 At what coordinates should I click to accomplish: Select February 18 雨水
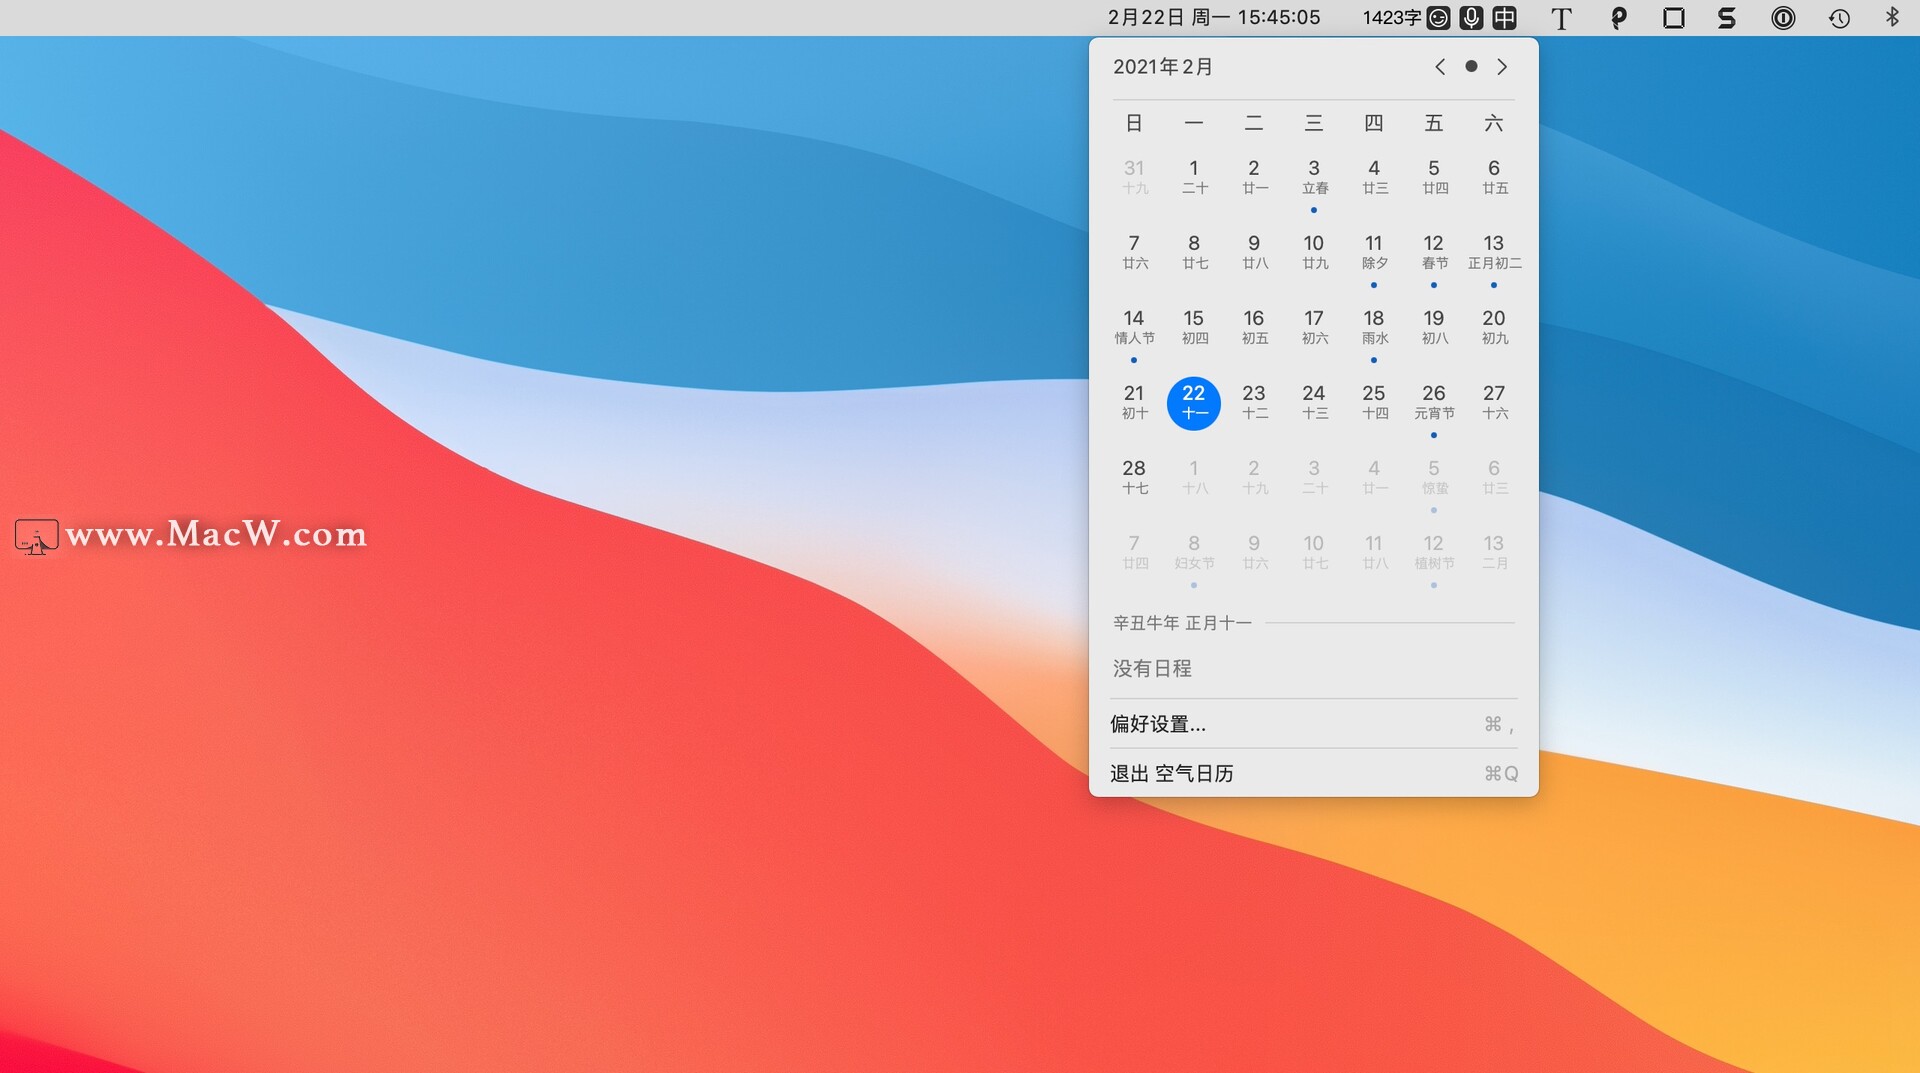pyautogui.click(x=1374, y=329)
